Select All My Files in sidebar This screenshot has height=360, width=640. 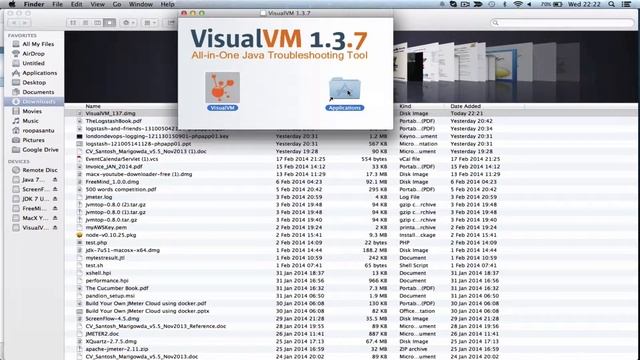(x=33, y=44)
